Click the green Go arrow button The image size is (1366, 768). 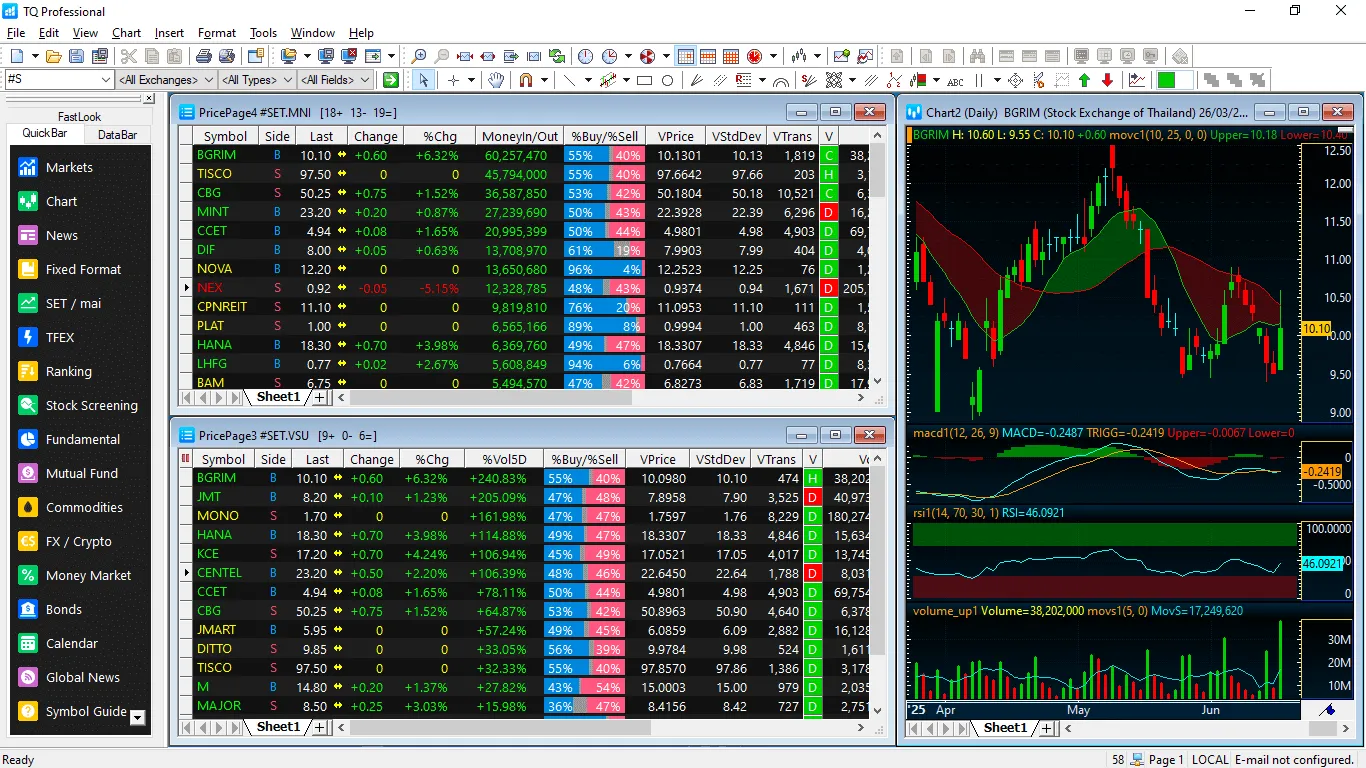[x=391, y=80]
